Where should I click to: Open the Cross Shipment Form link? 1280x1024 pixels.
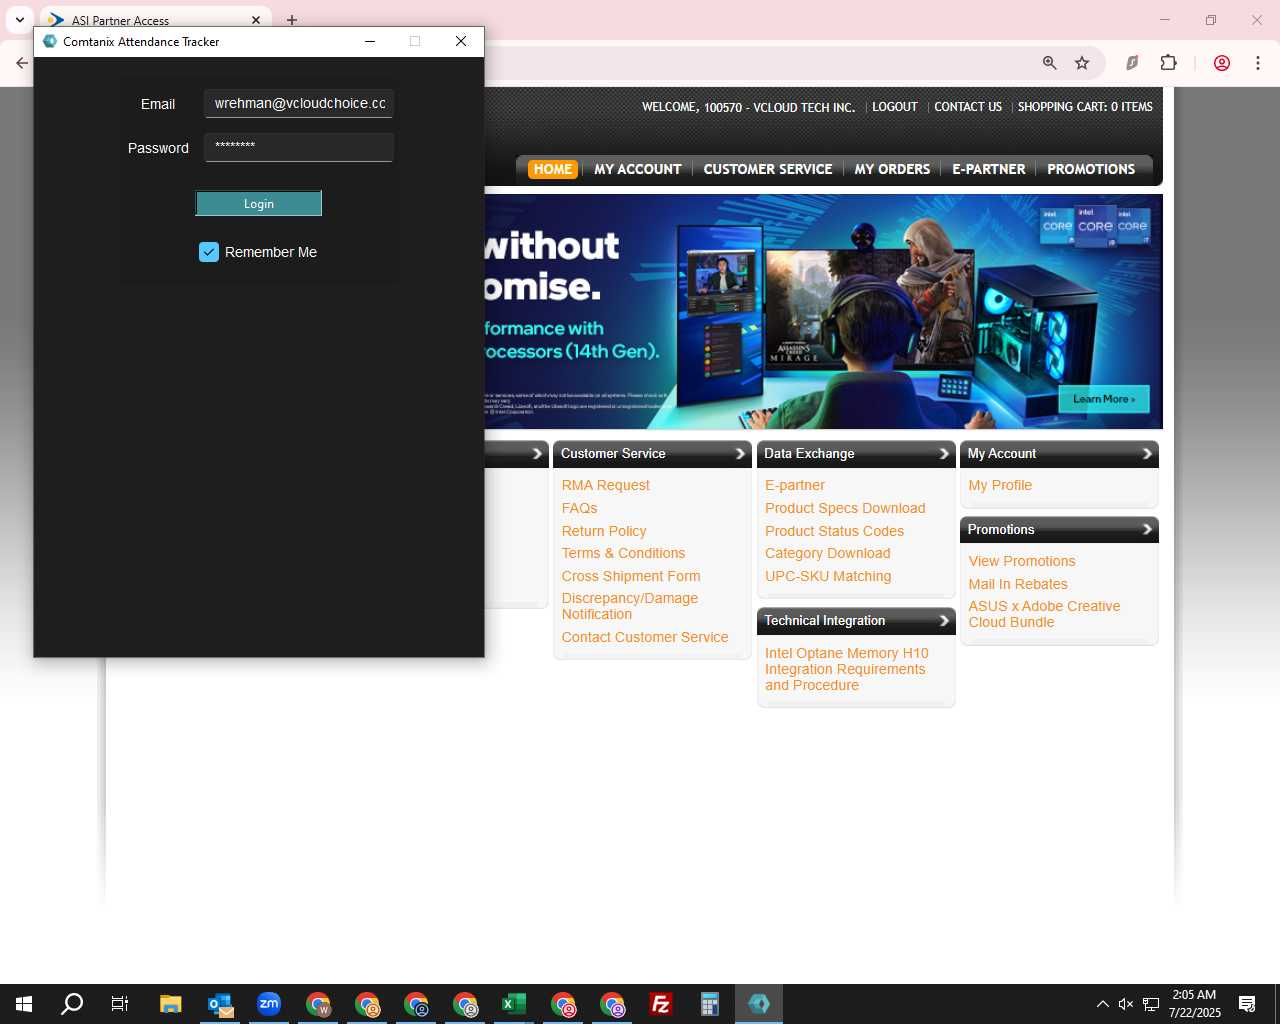point(631,576)
